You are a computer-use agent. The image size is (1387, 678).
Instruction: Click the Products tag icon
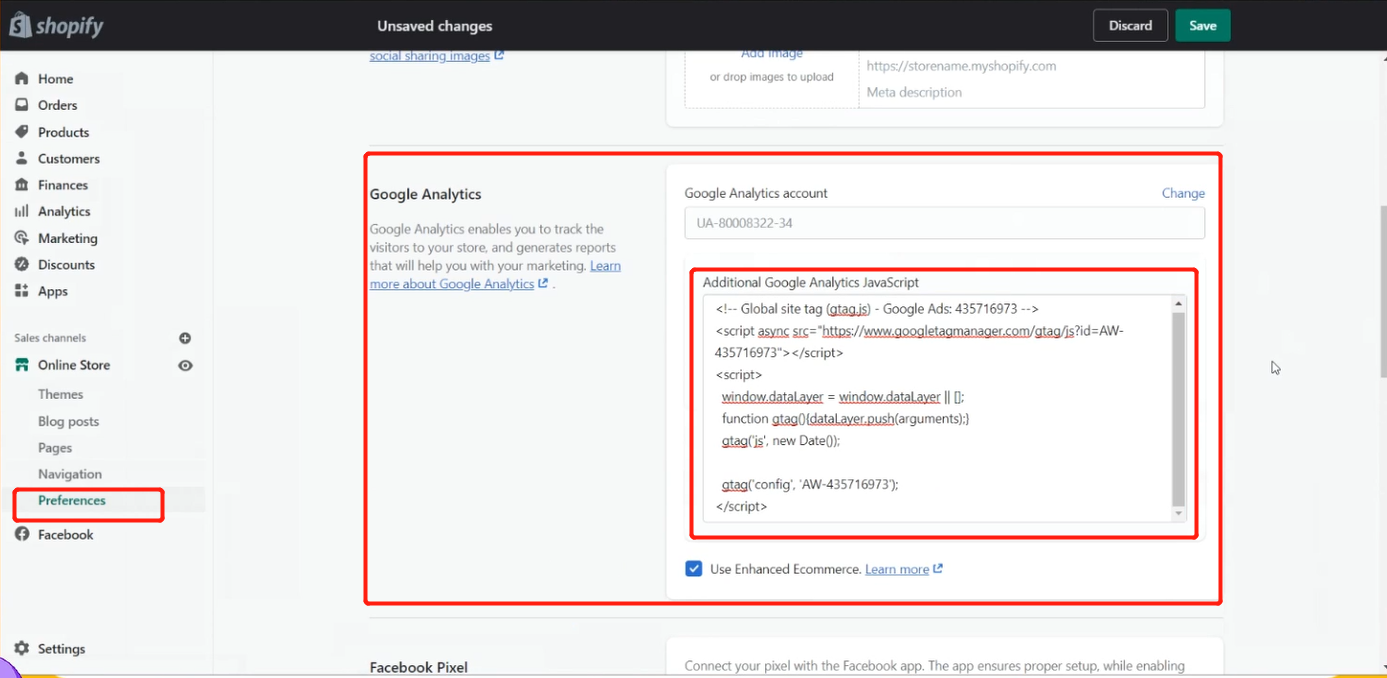pos(21,132)
